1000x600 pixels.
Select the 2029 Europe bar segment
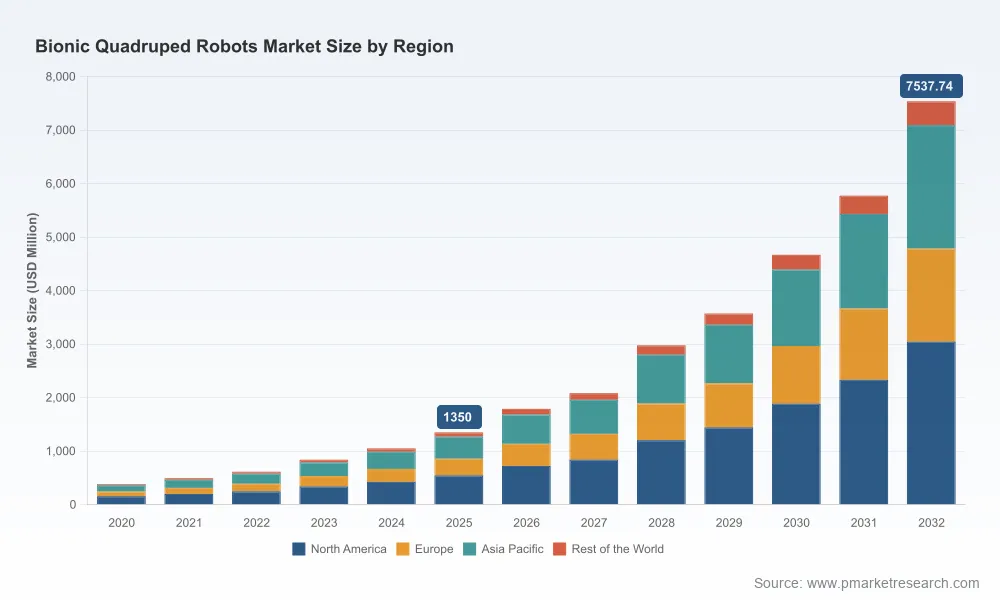pyautogui.click(x=728, y=406)
